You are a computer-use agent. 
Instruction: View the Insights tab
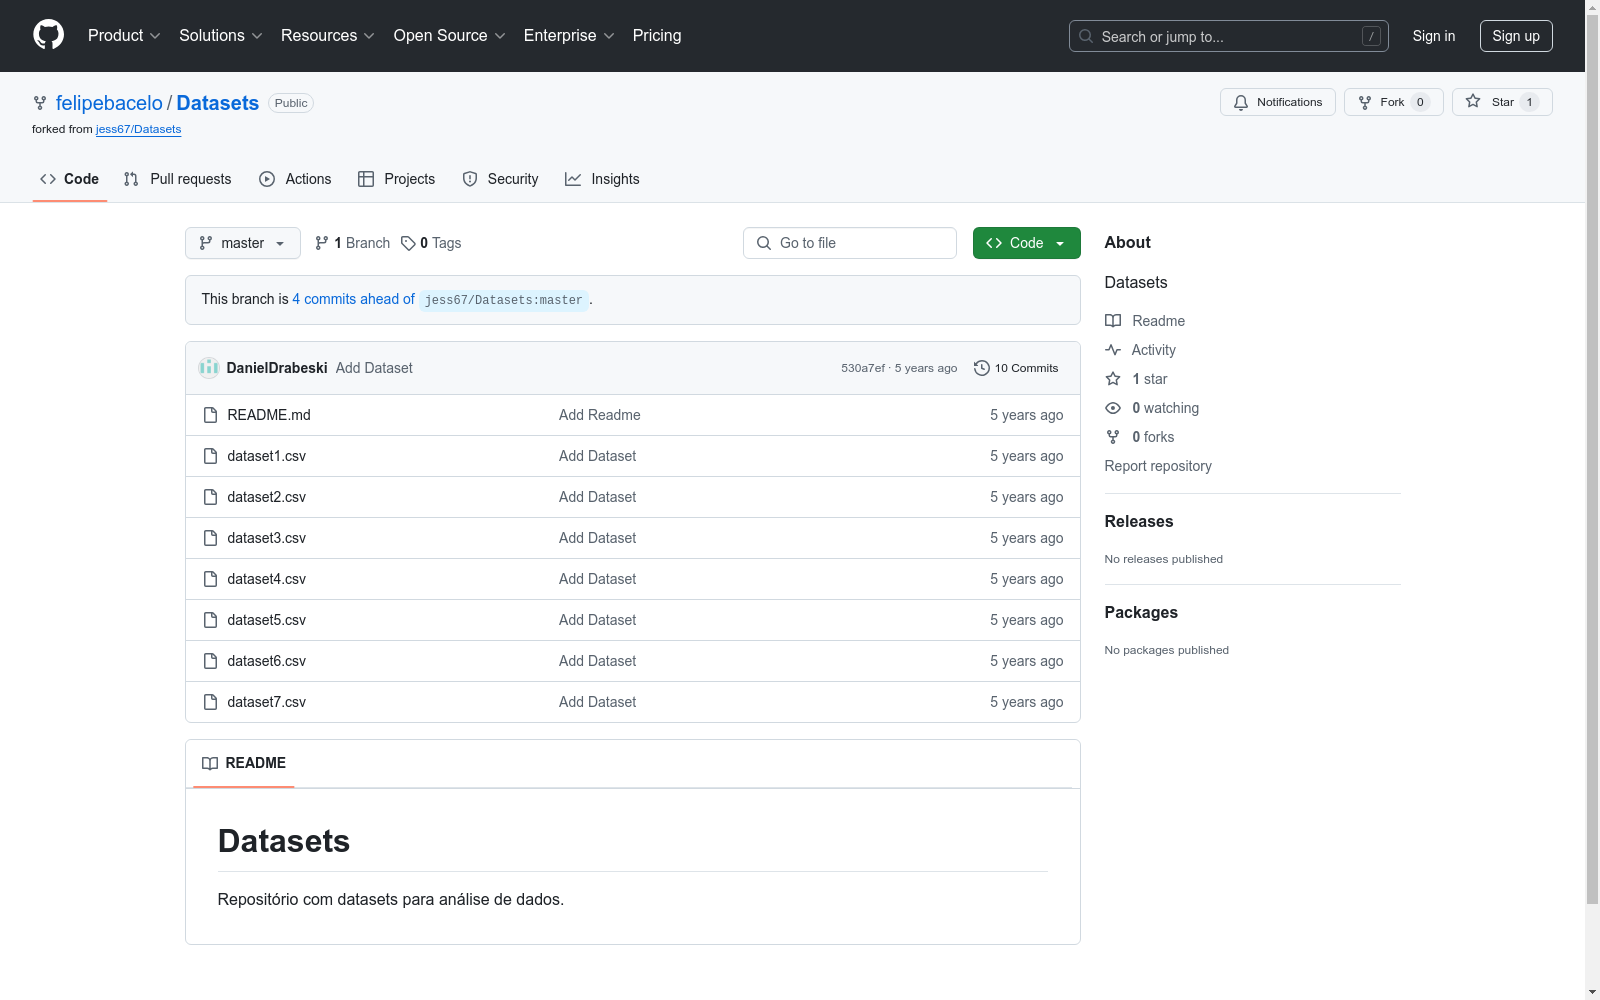click(602, 179)
